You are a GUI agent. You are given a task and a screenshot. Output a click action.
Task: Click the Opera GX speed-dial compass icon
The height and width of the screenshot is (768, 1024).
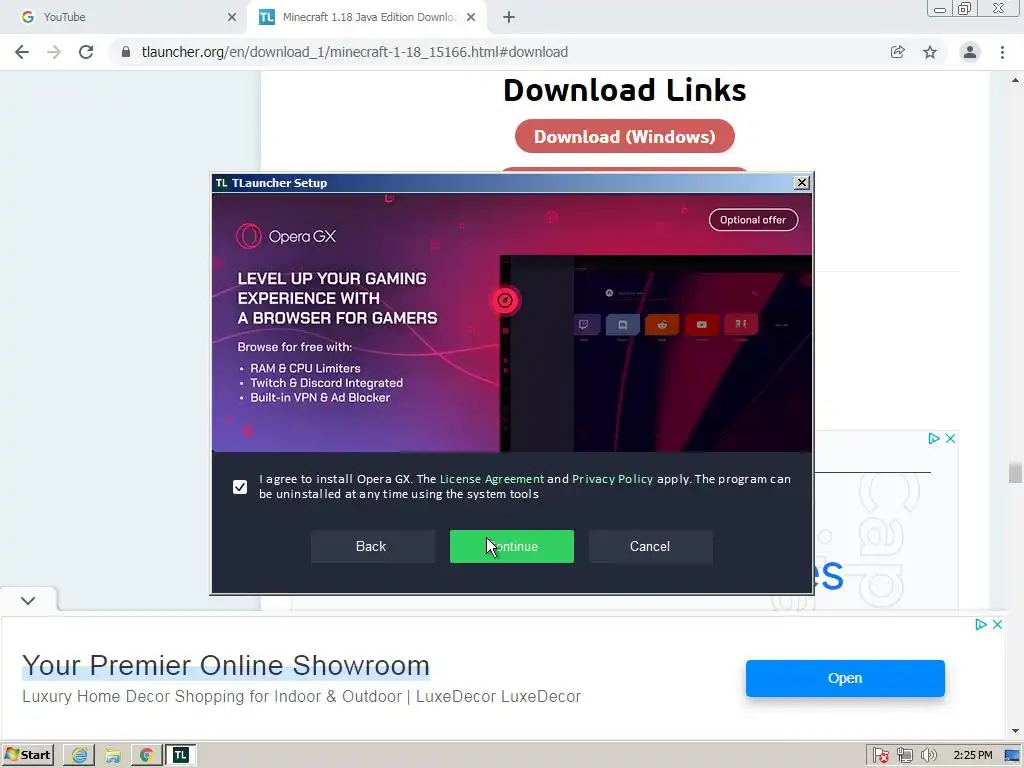505,300
